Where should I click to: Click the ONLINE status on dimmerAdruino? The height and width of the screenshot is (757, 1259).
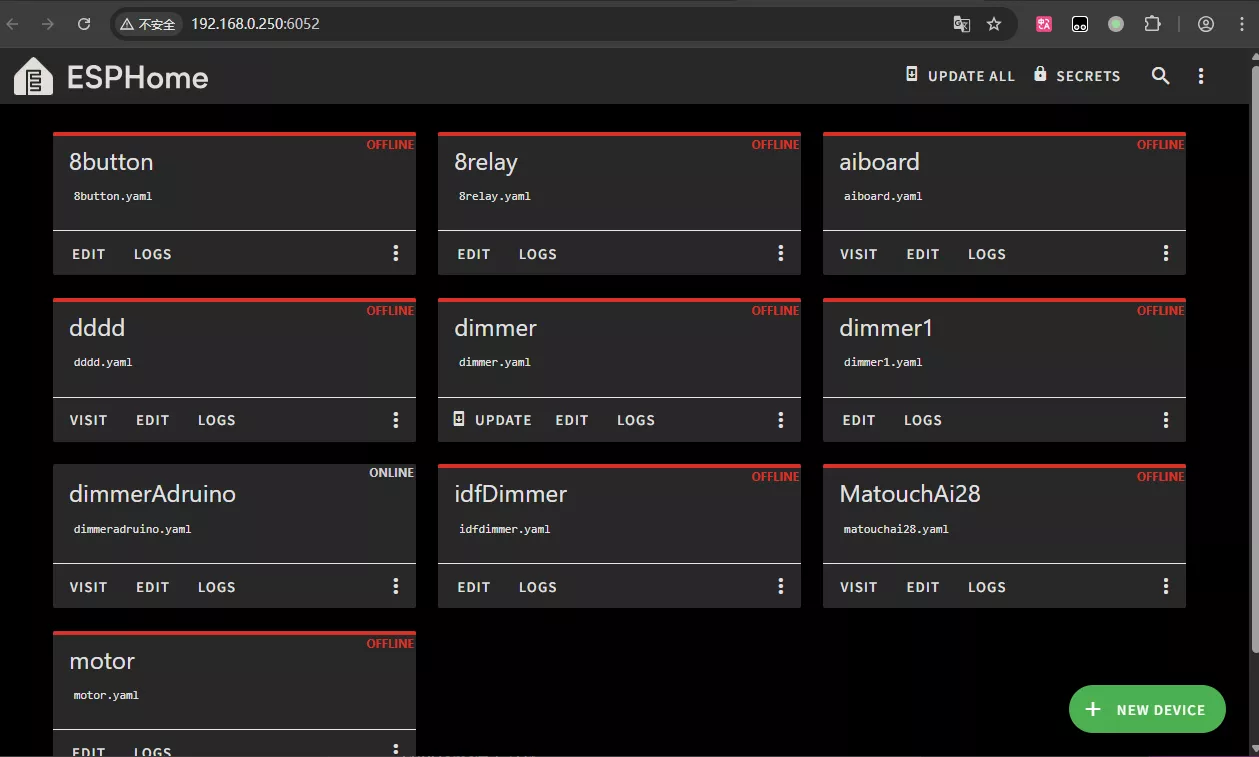pos(391,473)
